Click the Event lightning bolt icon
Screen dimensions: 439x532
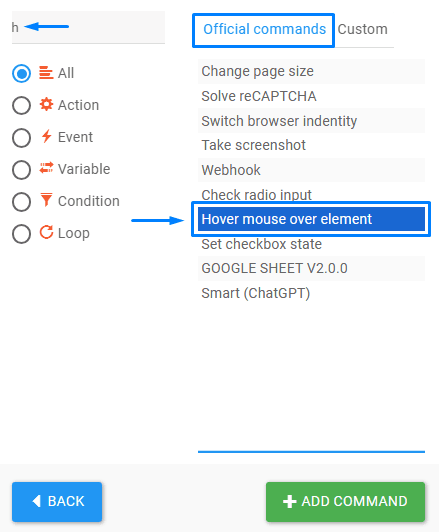click(x=46, y=136)
